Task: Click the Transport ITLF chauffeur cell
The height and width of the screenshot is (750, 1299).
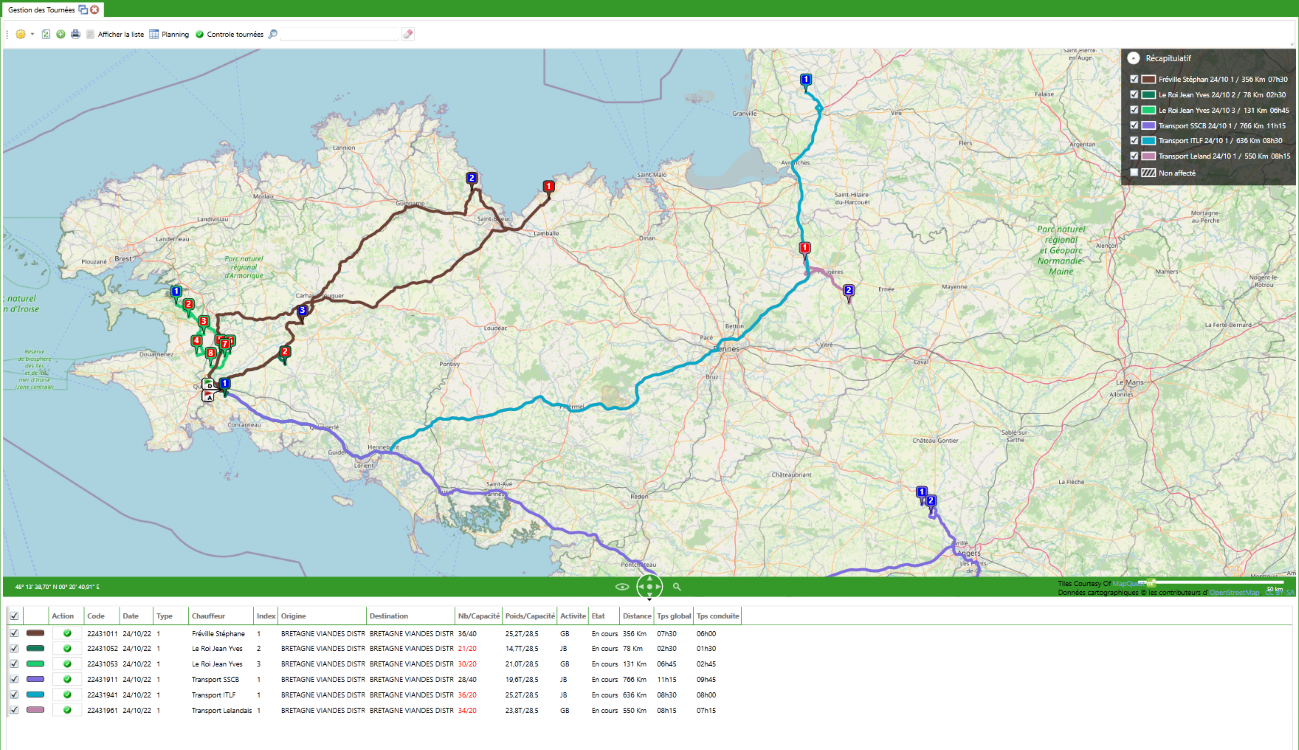Action: click(x=213, y=694)
